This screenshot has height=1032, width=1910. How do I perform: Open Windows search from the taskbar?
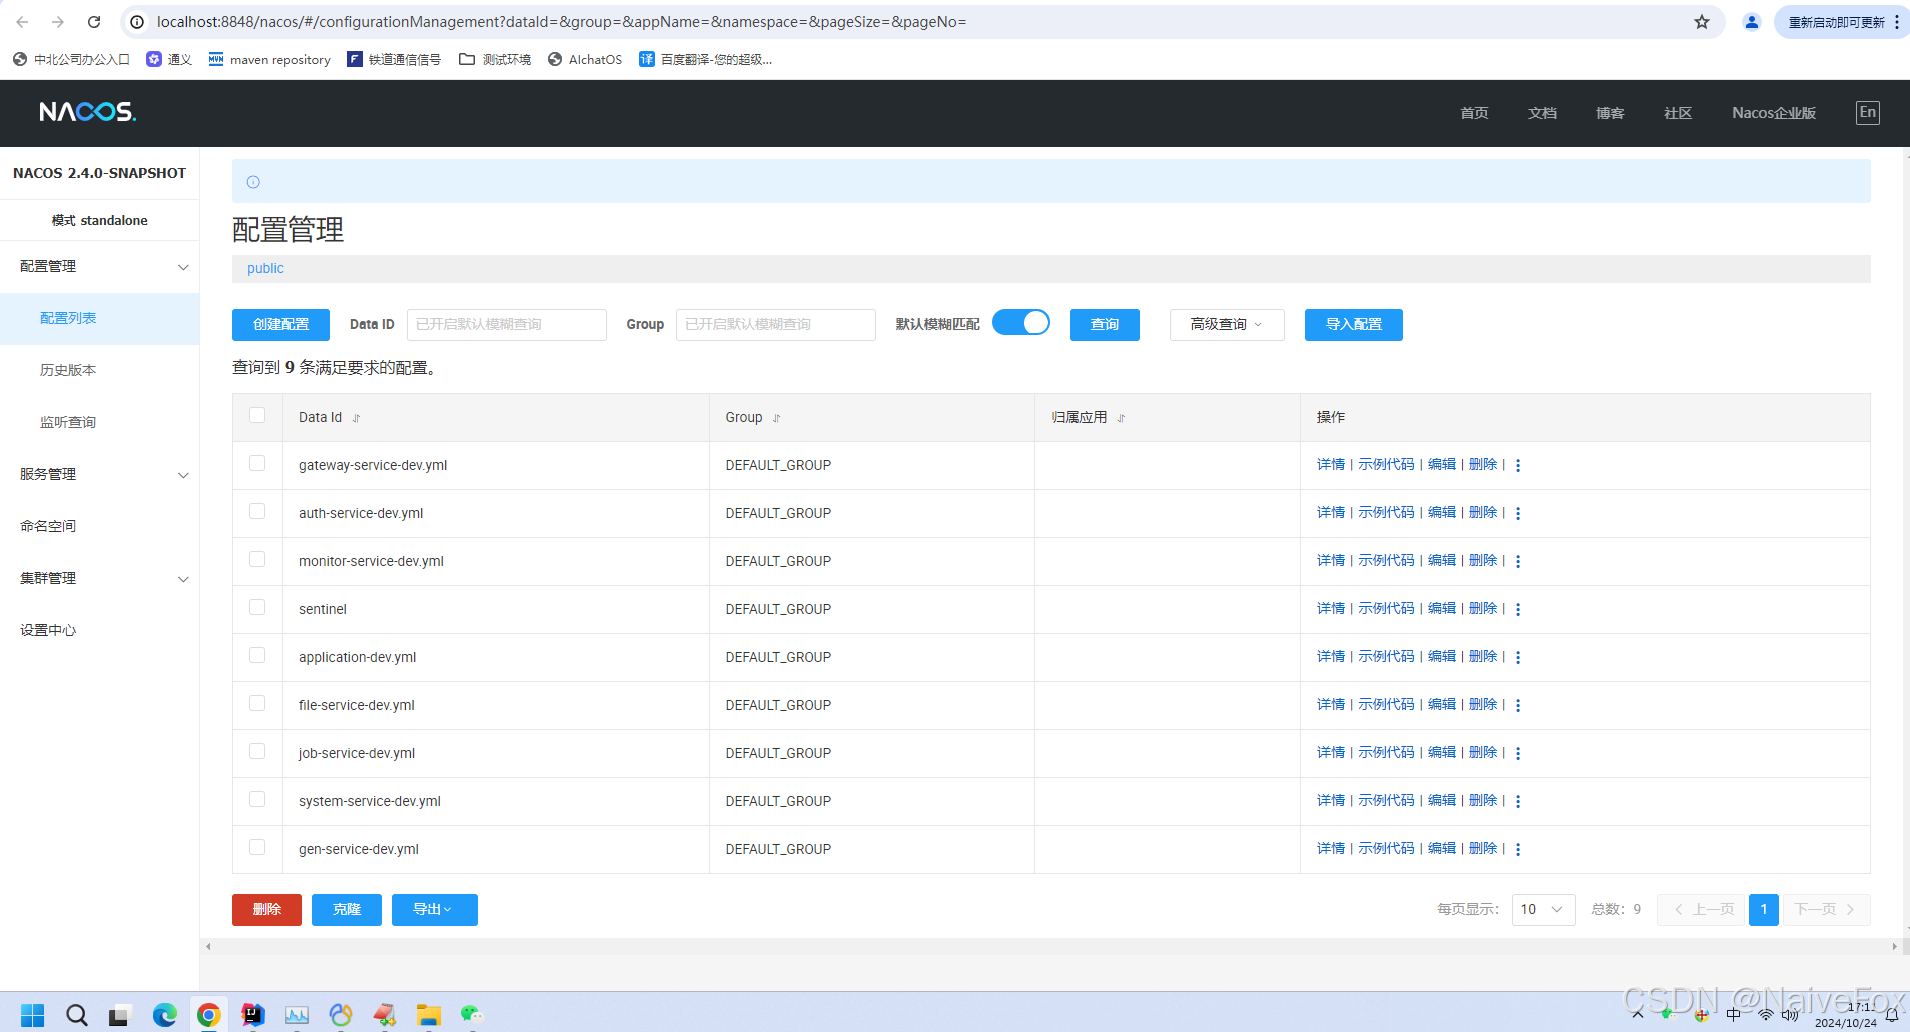pyautogui.click(x=76, y=1014)
